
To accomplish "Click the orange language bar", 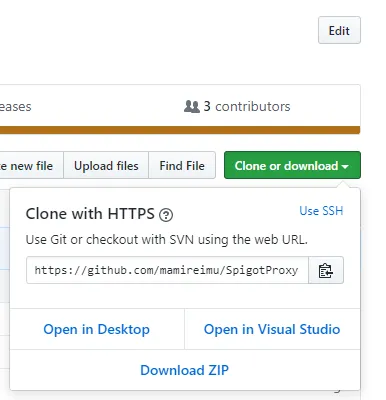I will tap(180, 130).
